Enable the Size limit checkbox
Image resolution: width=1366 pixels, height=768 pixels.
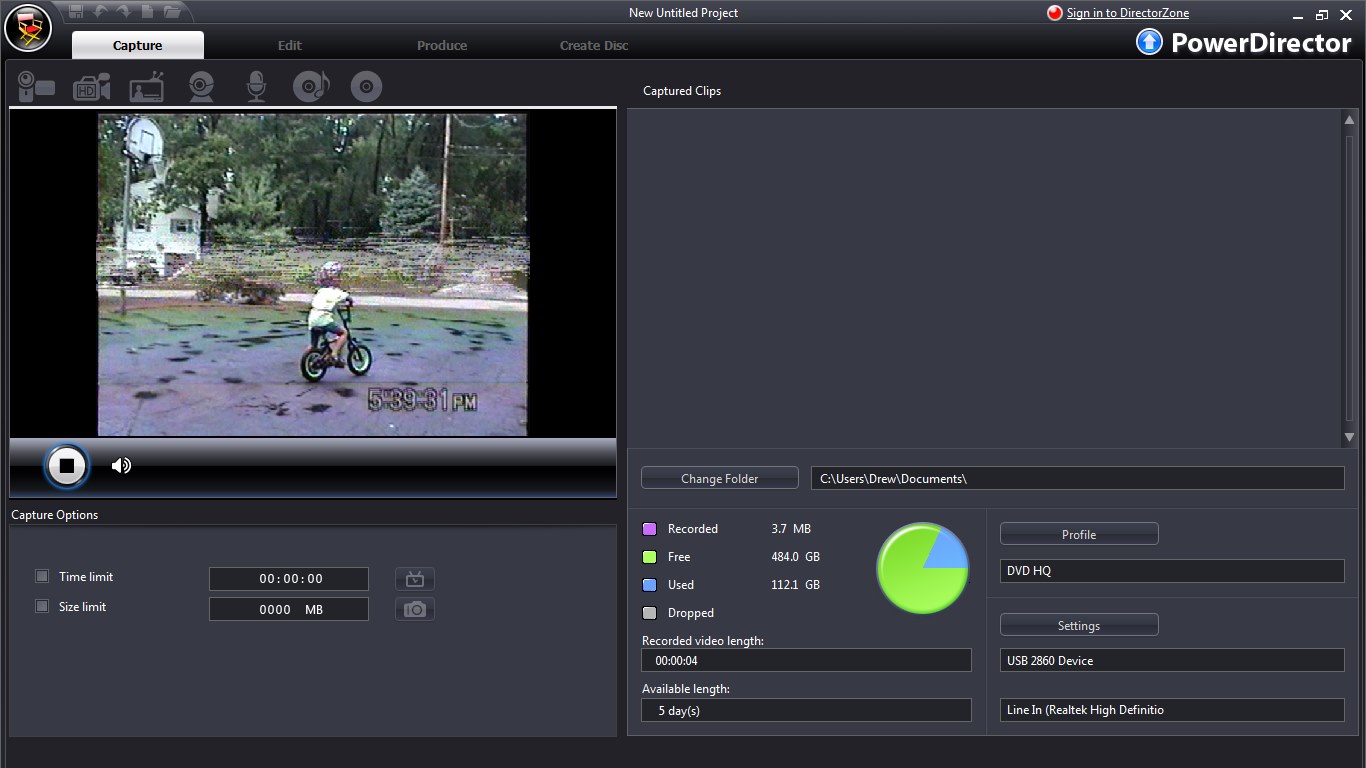(x=42, y=606)
